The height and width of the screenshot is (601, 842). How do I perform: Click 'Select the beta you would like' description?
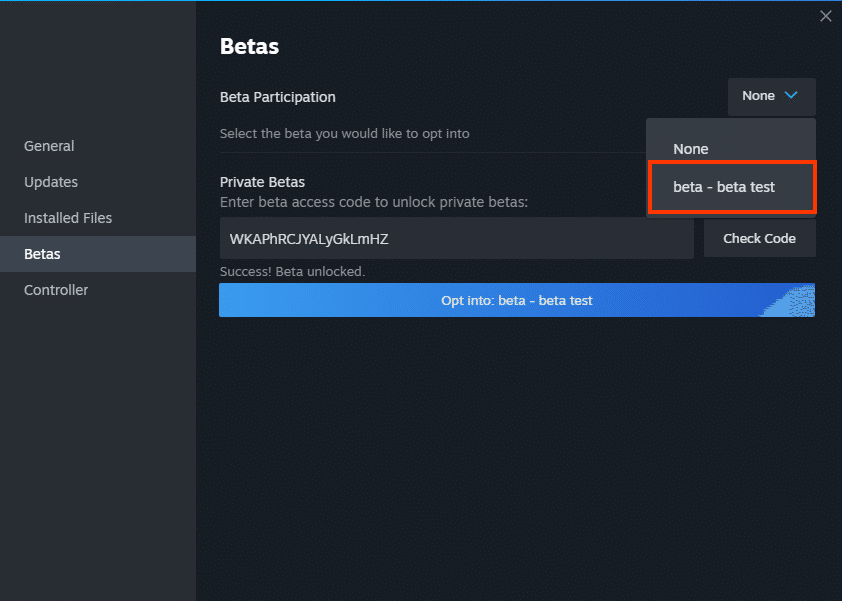[344, 134]
